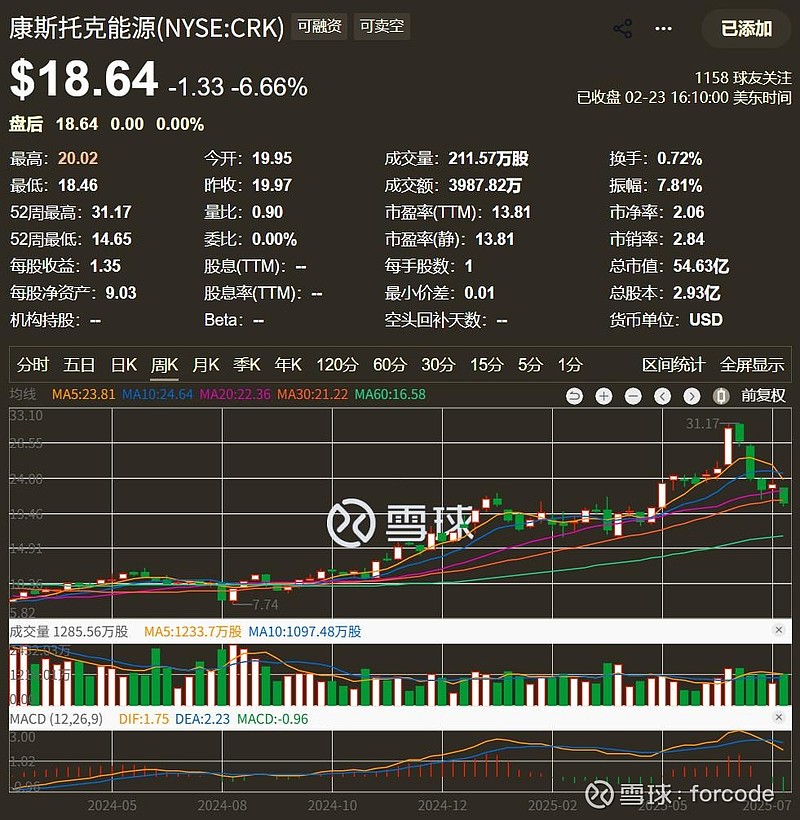Click the share icon next to stock title
The image size is (800, 820).
coord(622,28)
